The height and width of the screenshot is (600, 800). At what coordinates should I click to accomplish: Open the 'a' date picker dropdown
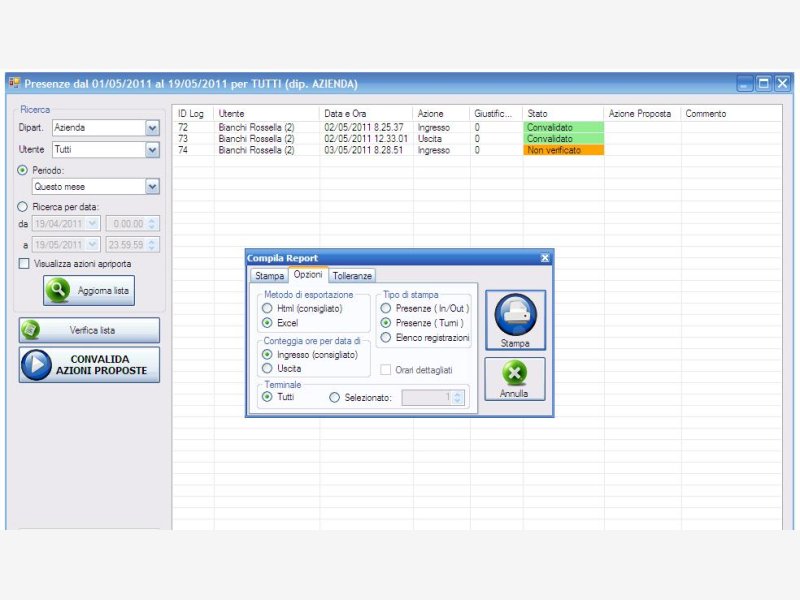[x=92, y=245]
